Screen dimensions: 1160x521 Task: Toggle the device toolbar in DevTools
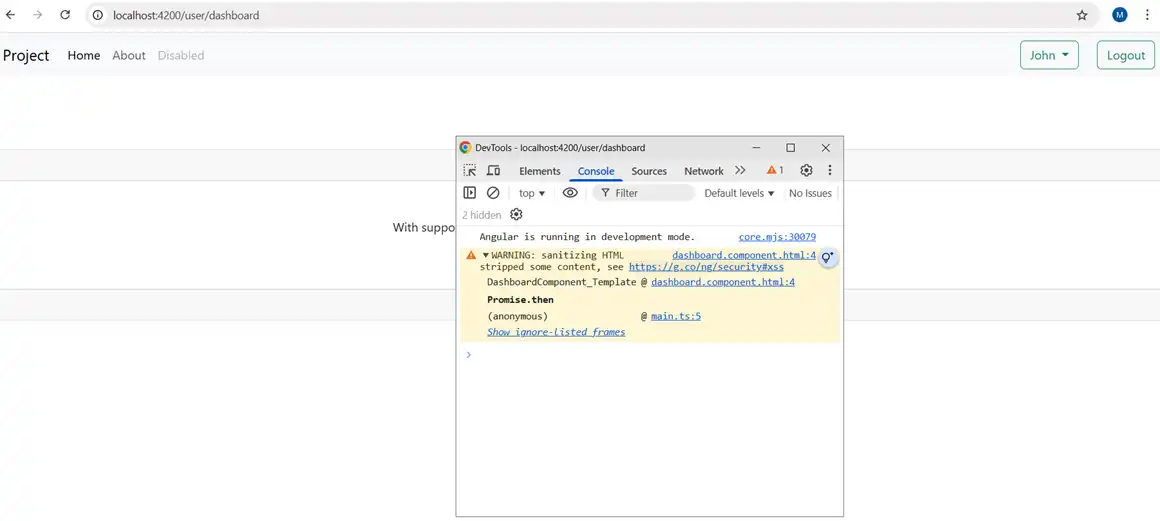(x=493, y=171)
